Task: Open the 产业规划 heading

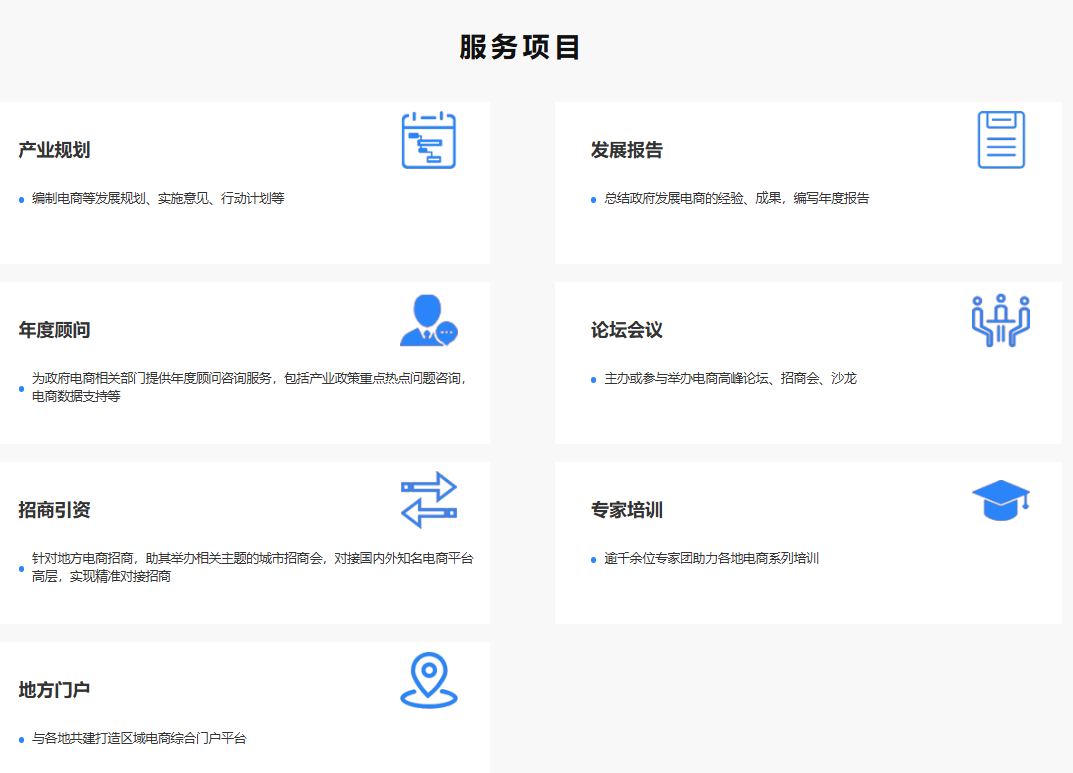Action: pyautogui.click(x=55, y=150)
